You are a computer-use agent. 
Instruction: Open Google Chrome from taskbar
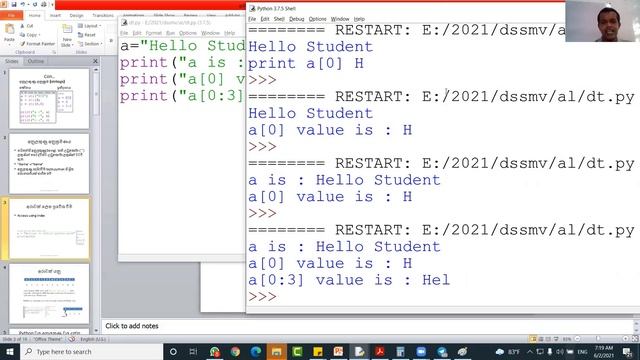pos(235,351)
